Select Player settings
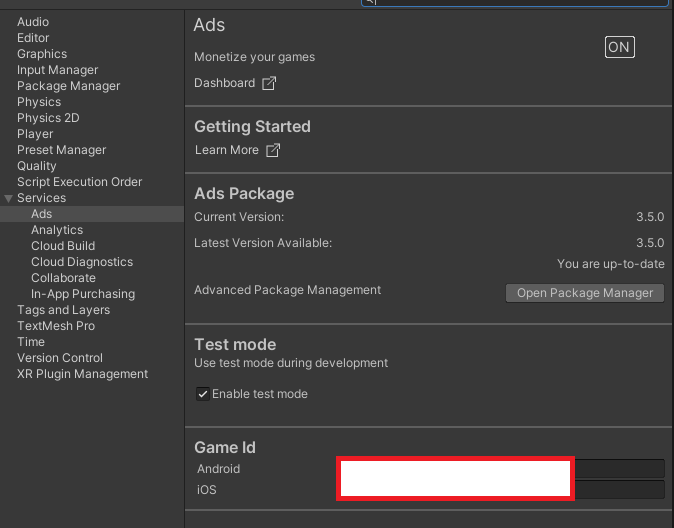Screen dimensions: 674x528 (x=35, y=134)
